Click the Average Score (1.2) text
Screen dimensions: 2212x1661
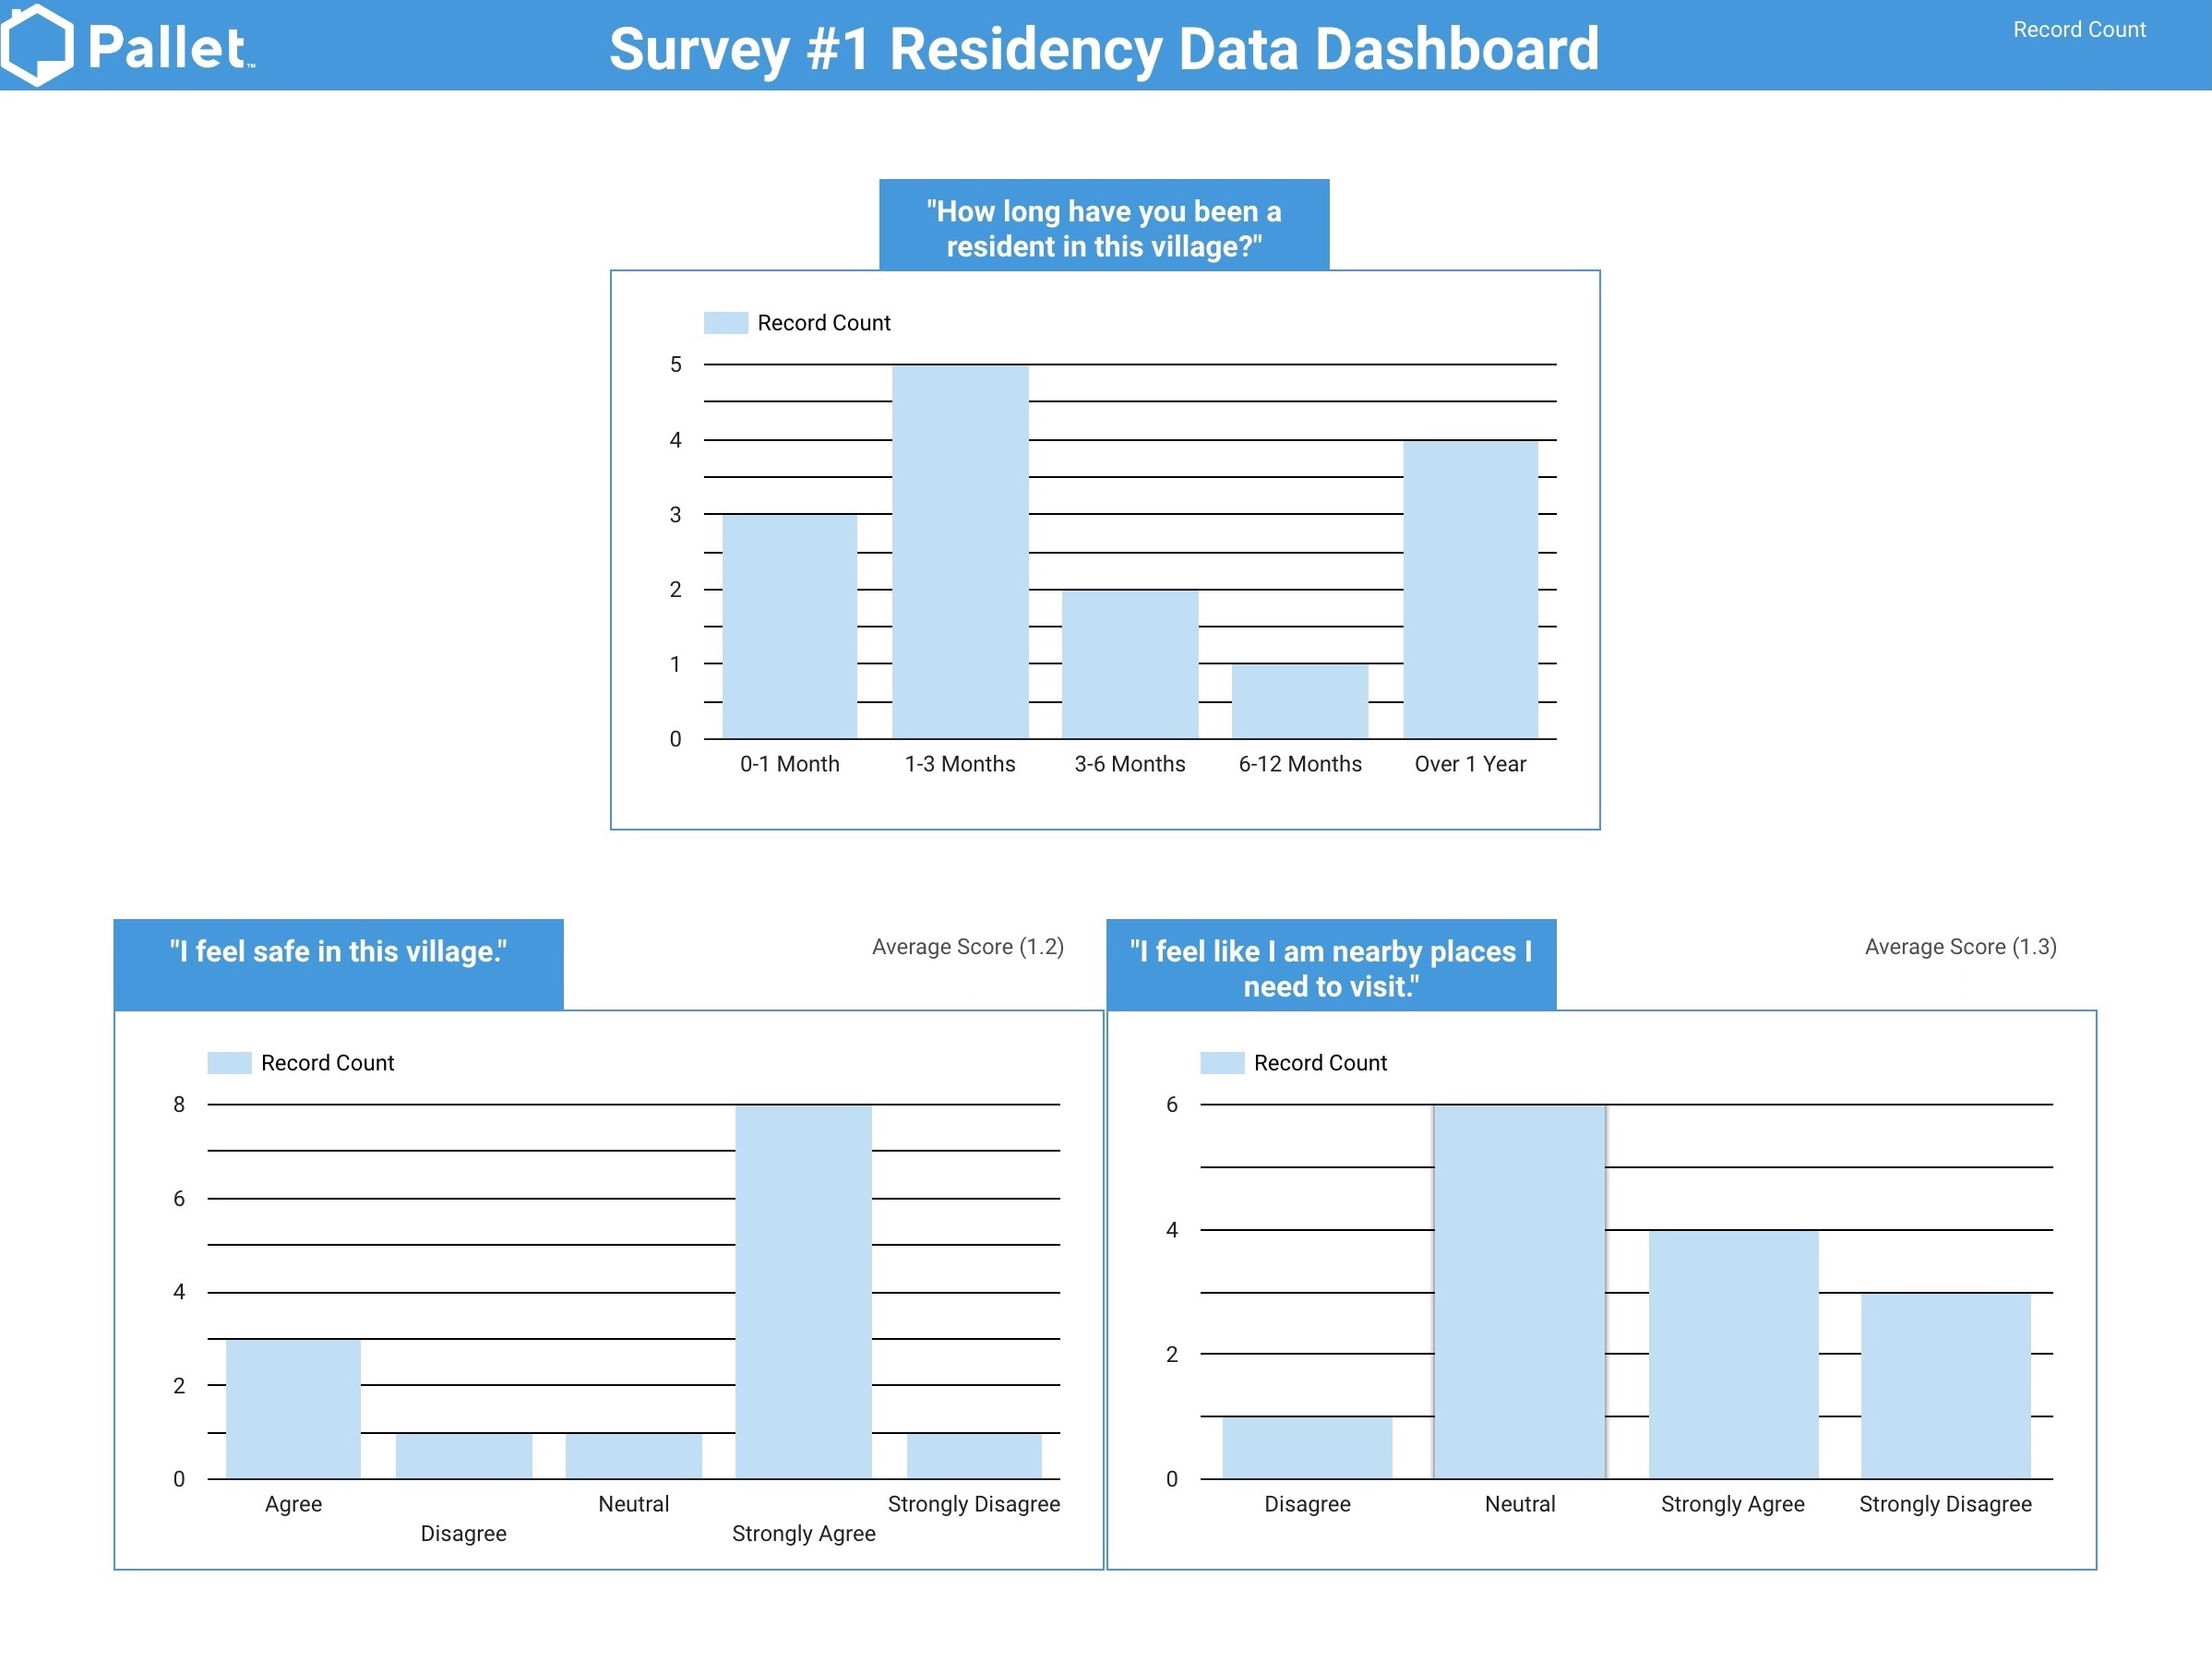[968, 947]
